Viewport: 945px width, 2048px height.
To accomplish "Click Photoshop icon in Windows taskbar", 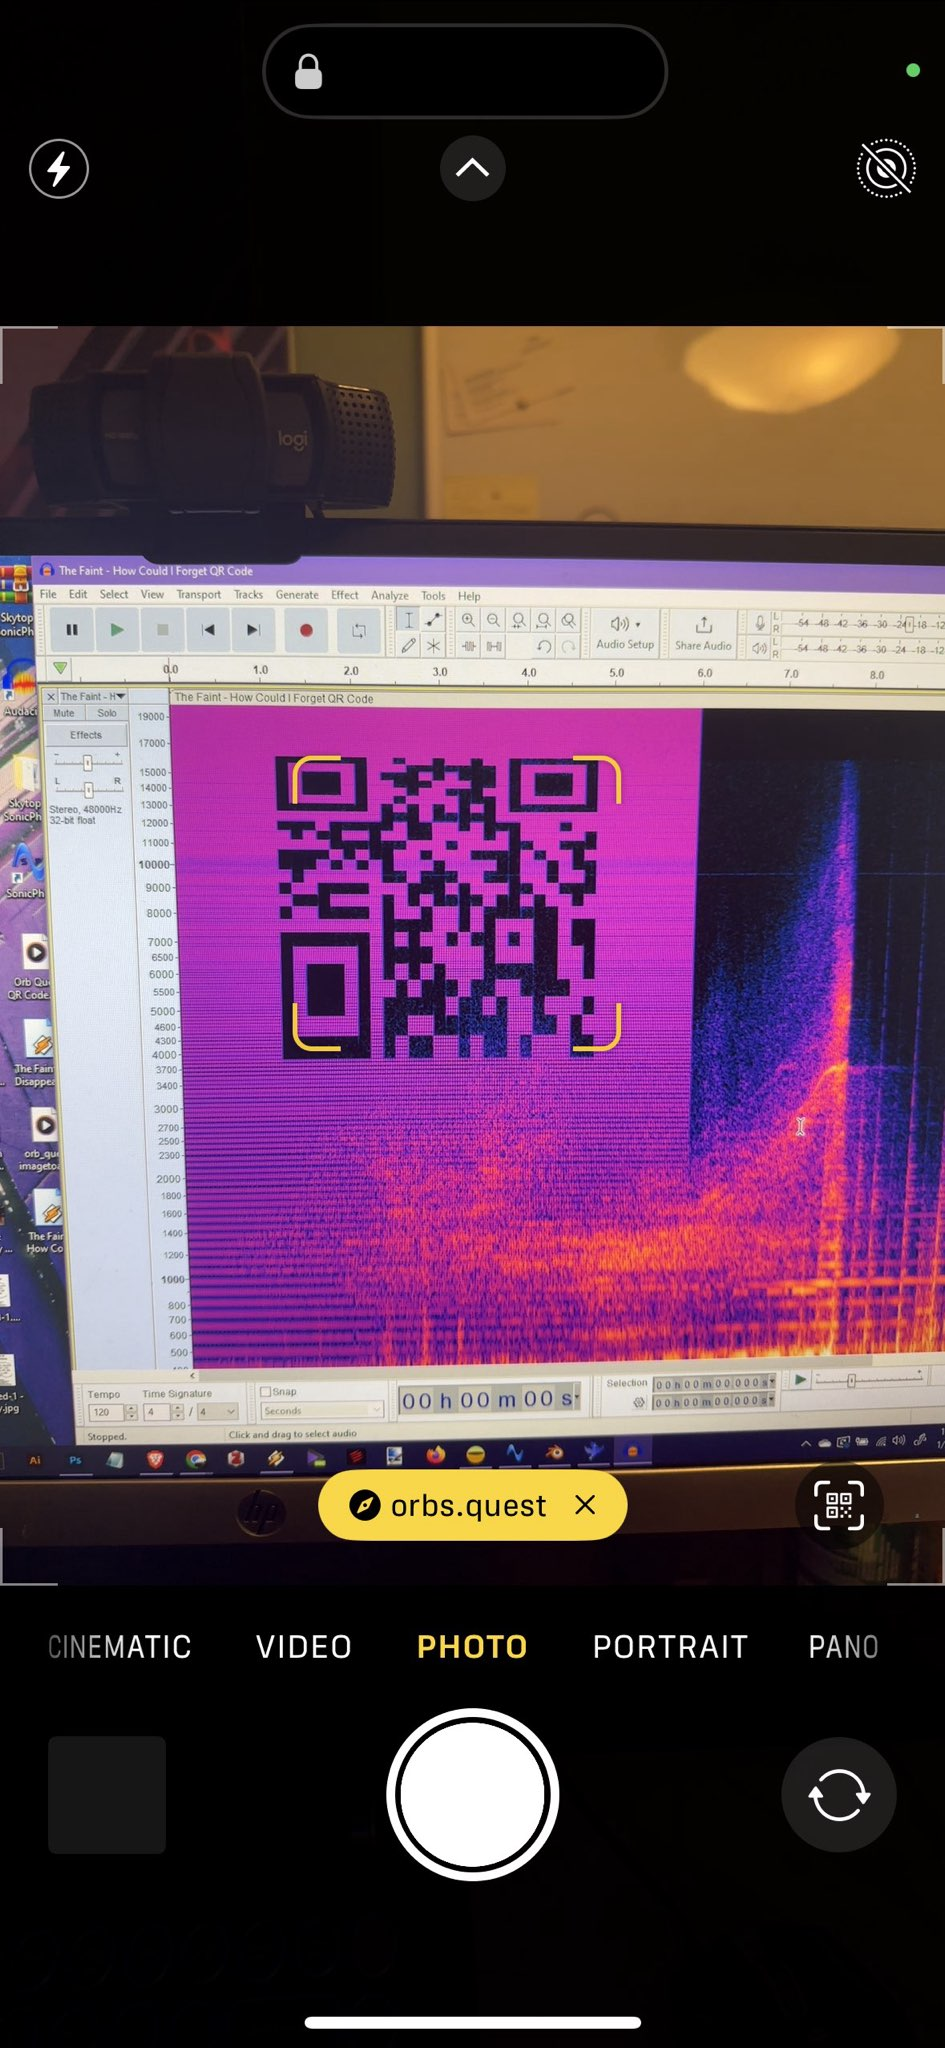I will [75, 1460].
